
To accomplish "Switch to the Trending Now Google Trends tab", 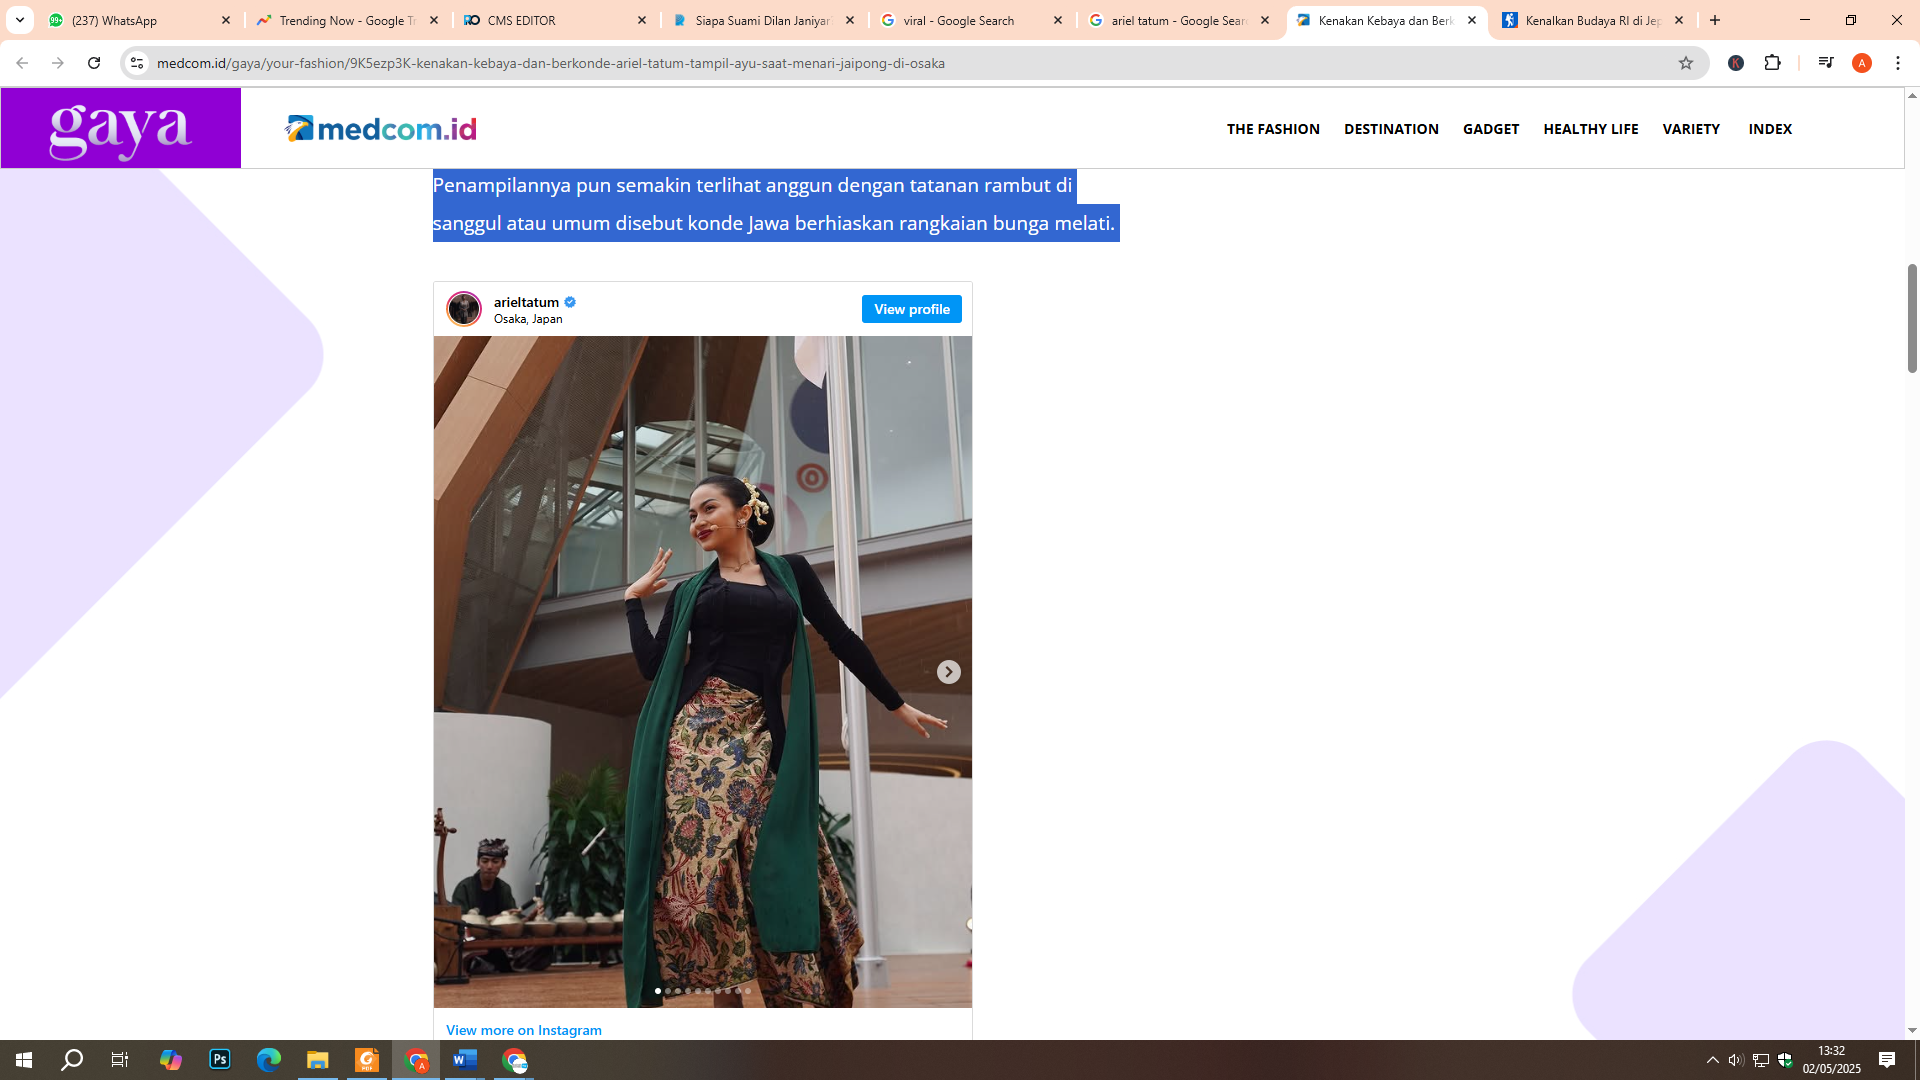I will (x=347, y=20).
